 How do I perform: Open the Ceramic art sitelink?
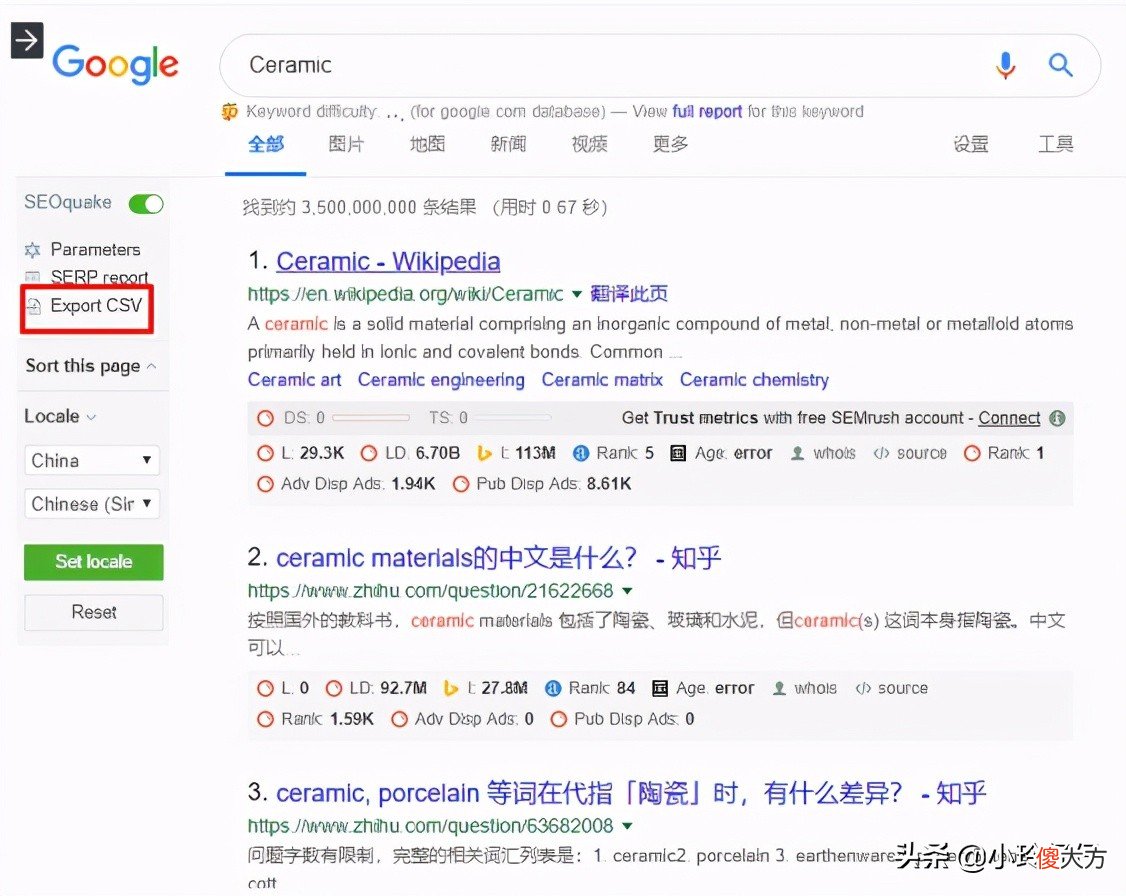(x=294, y=380)
